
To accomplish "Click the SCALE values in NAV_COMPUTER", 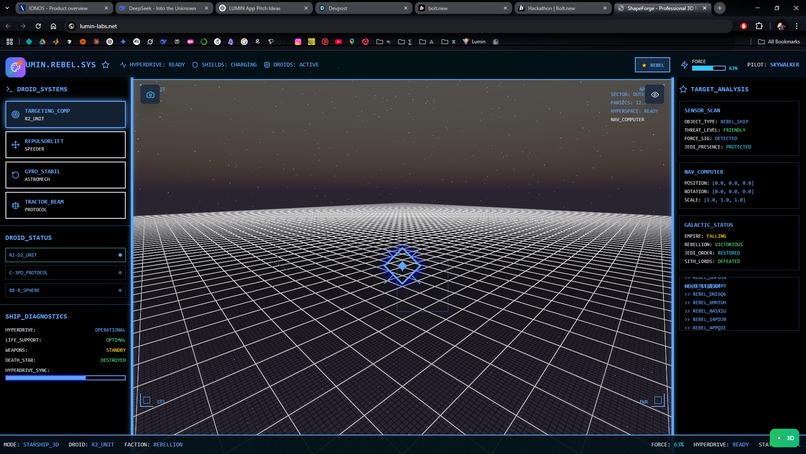I will [x=724, y=200].
